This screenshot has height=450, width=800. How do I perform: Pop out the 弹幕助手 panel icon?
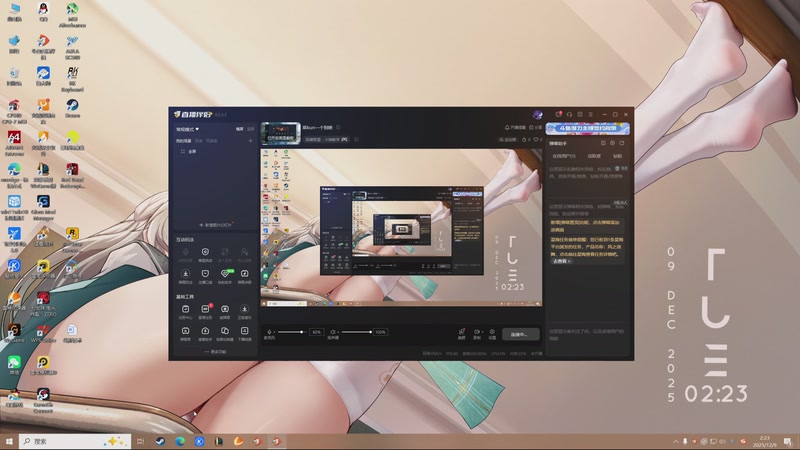tap(603, 143)
